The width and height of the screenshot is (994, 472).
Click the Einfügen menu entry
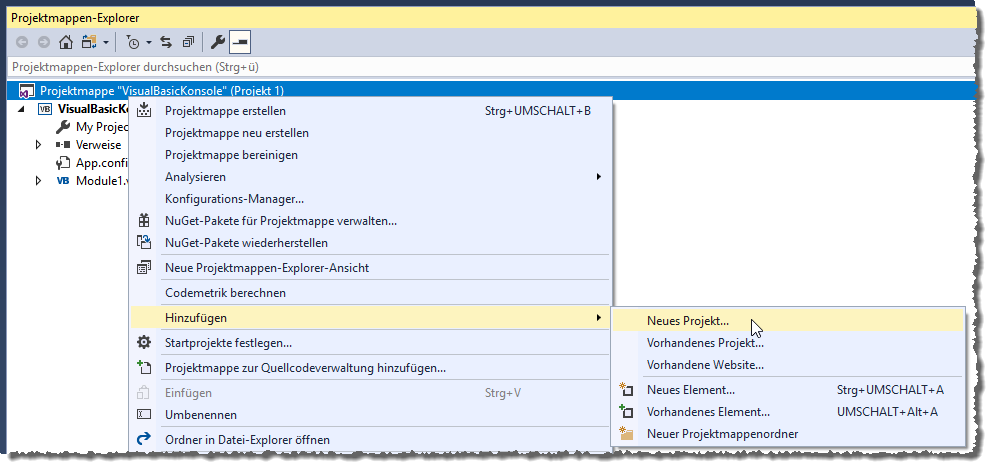pyautogui.click(x=371, y=393)
